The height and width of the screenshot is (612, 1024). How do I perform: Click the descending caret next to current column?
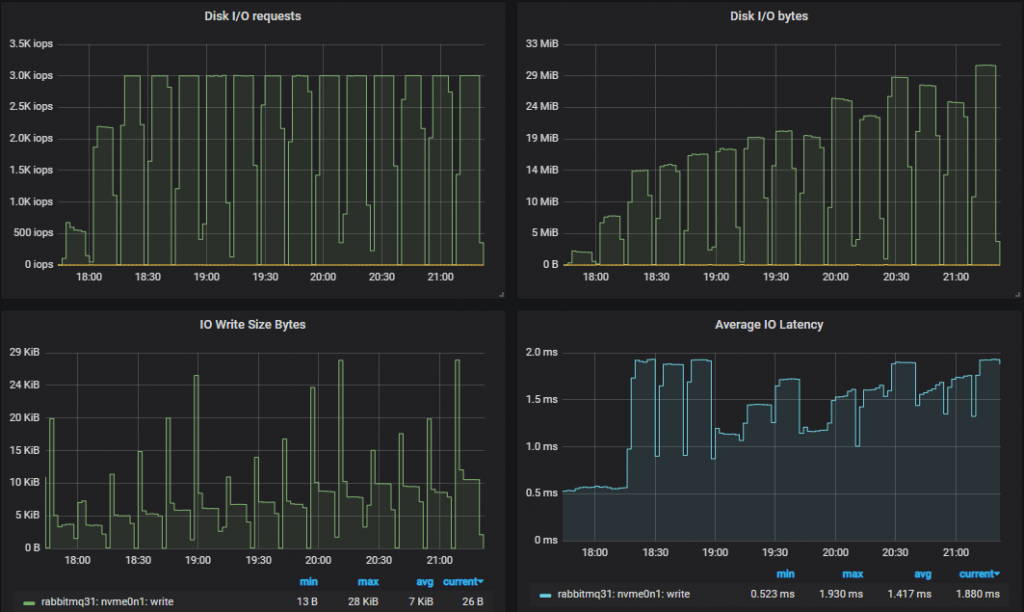[479, 581]
